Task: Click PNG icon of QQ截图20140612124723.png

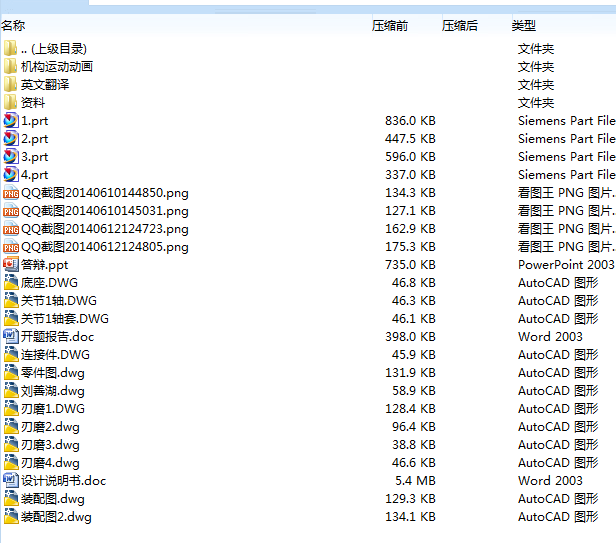Action: (x=11, y=229)
